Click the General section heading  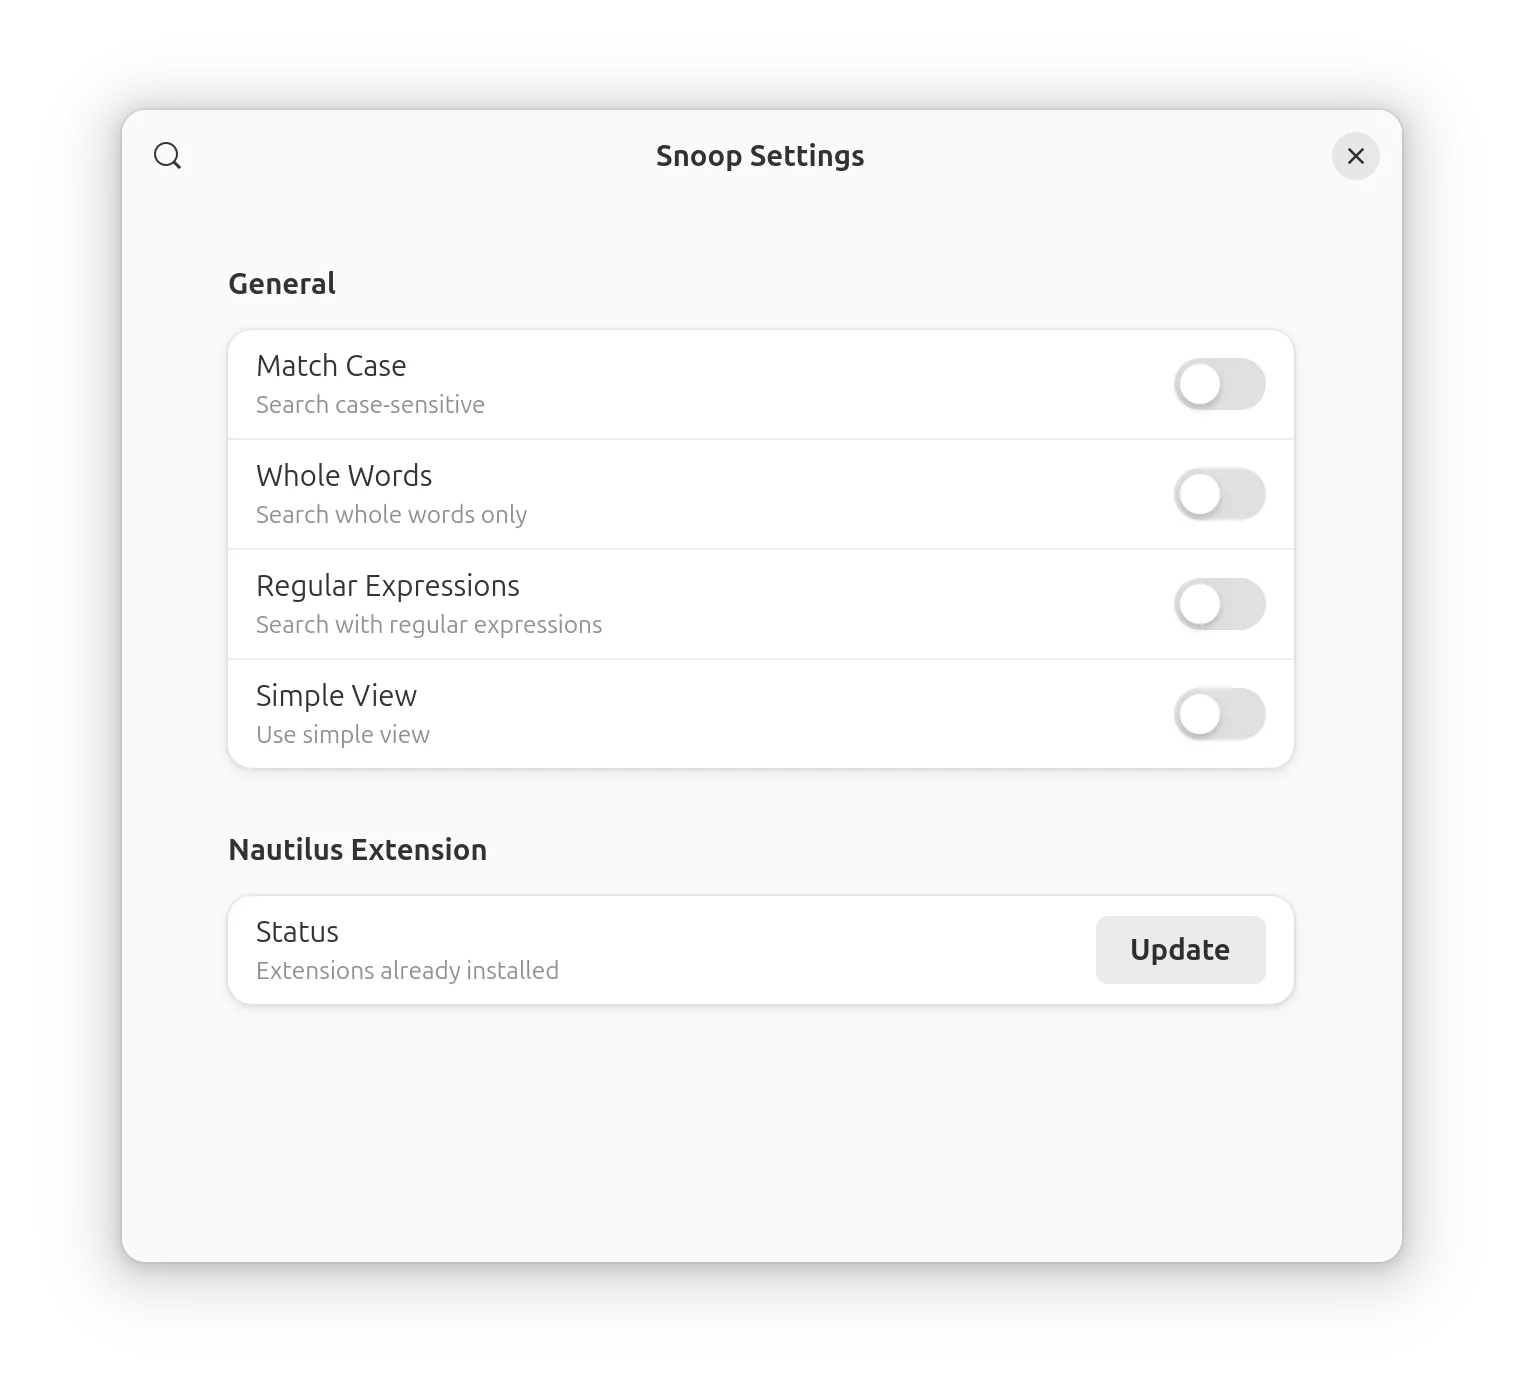click(282, 284)
